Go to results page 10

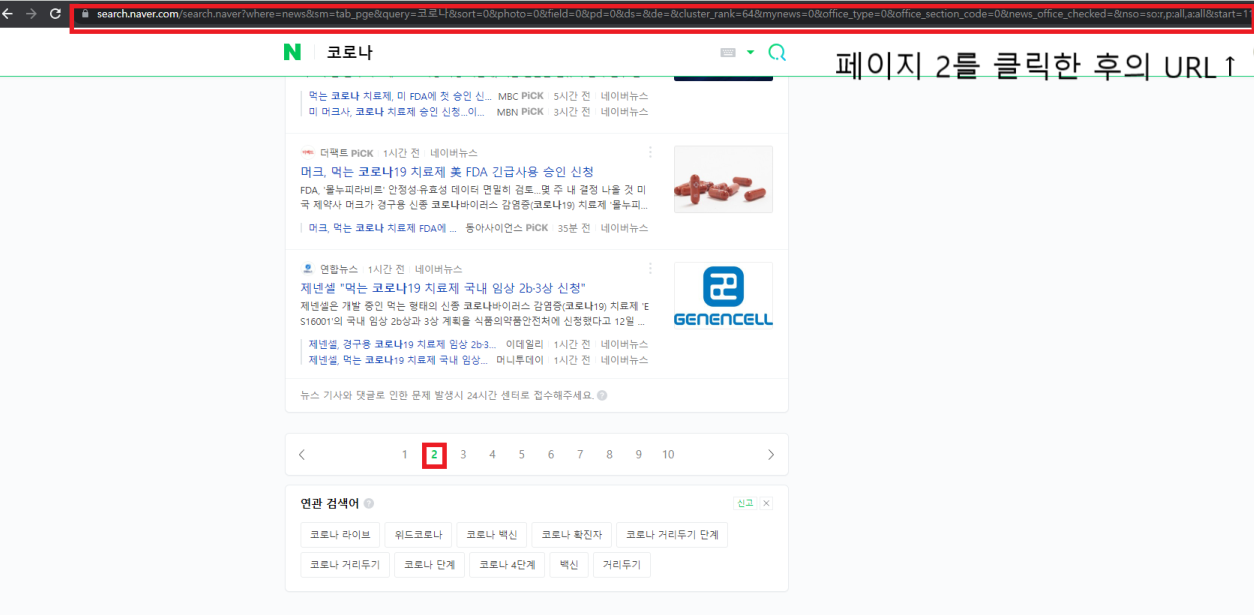668,454
